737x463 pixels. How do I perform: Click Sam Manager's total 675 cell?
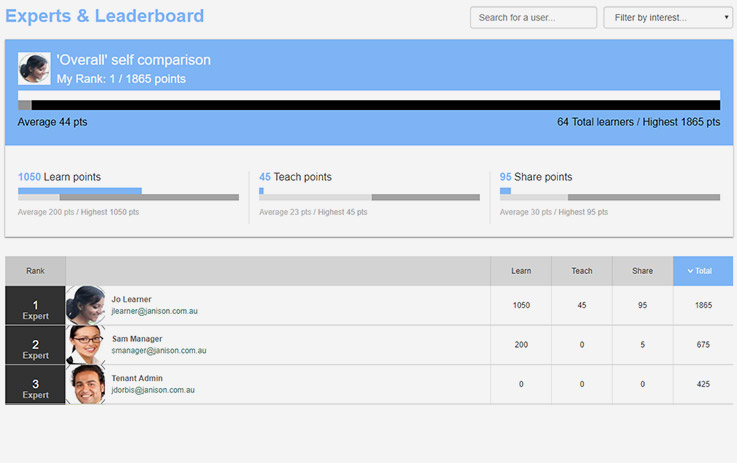click(703, 345)
